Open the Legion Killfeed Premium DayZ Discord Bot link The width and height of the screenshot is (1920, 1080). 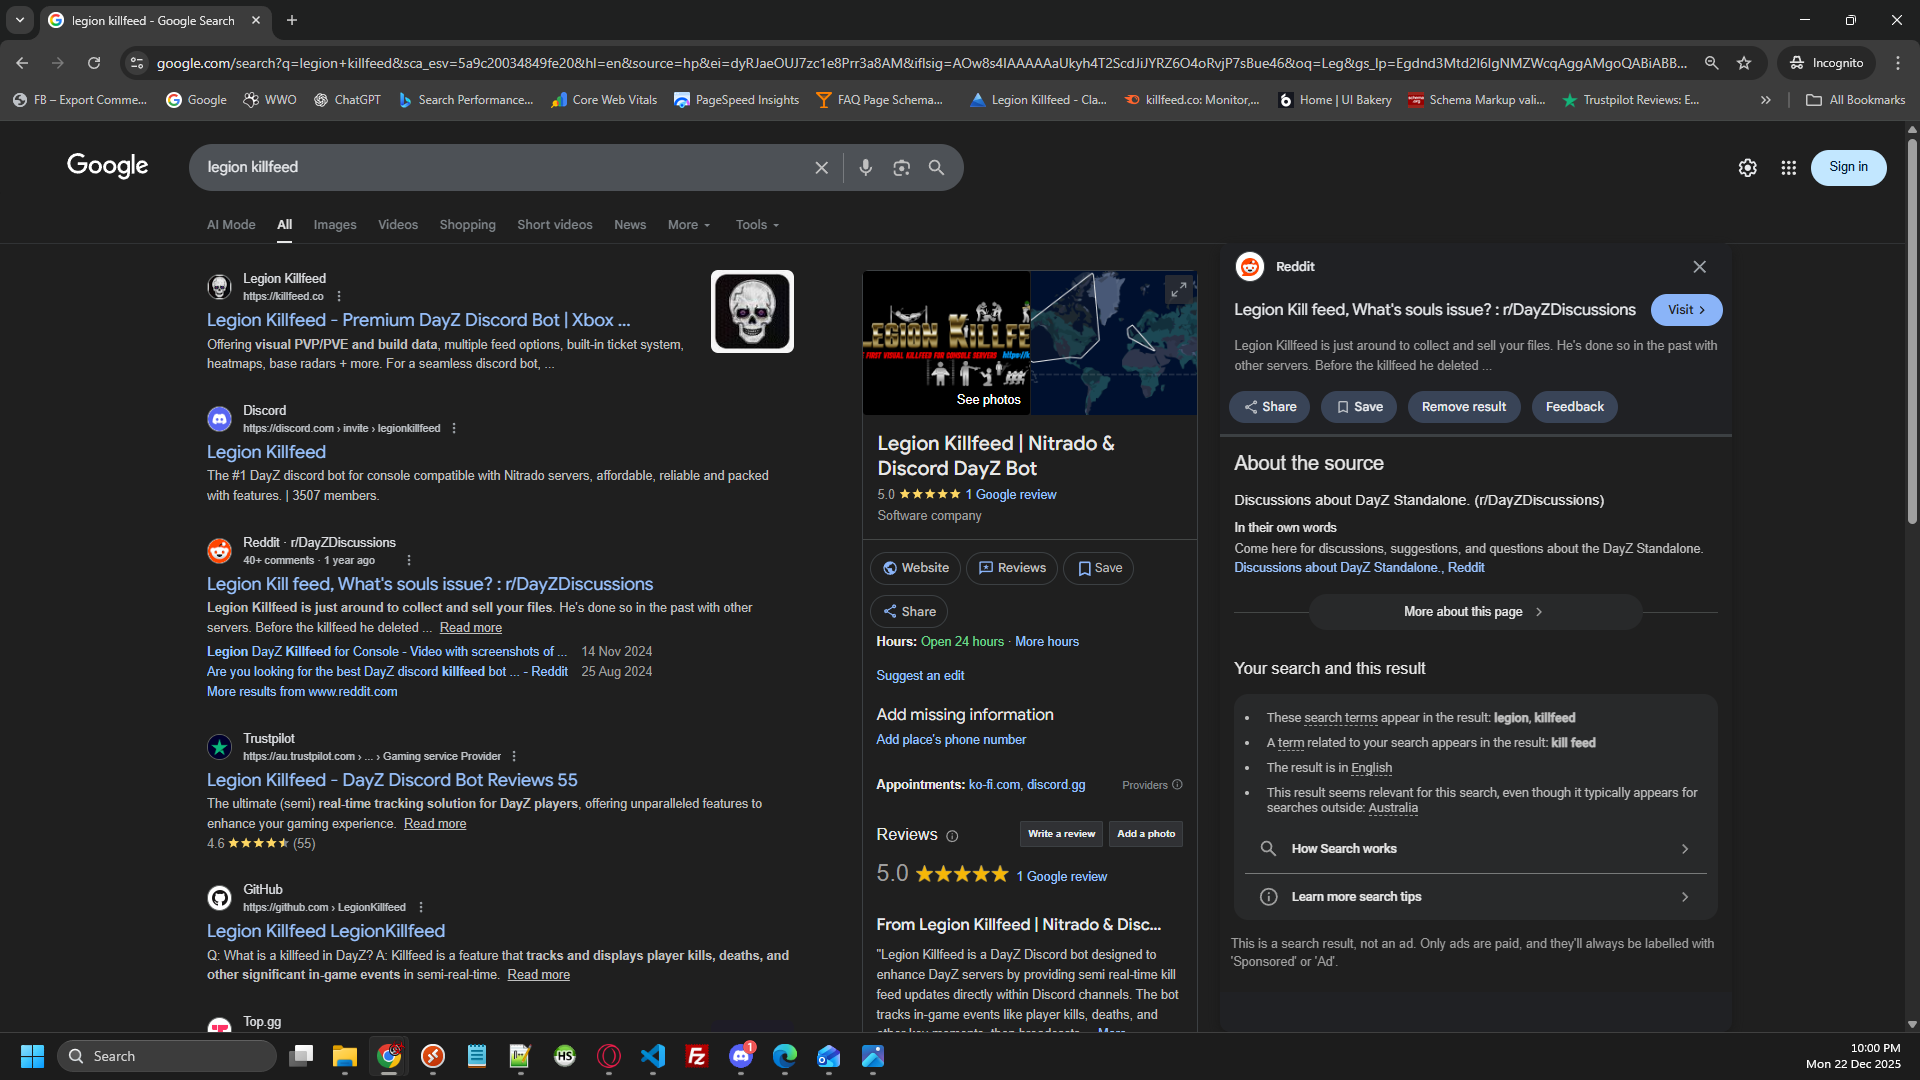point(418,320)
